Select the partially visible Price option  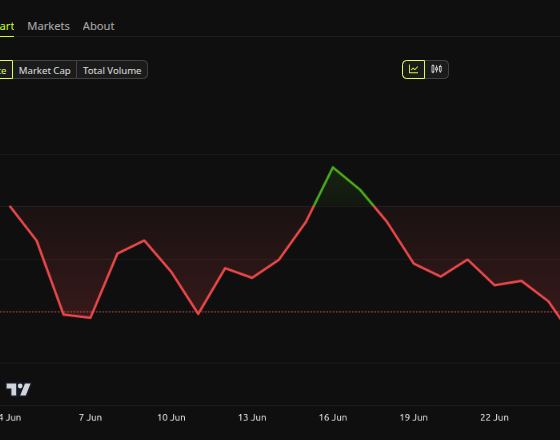point(6,70)
